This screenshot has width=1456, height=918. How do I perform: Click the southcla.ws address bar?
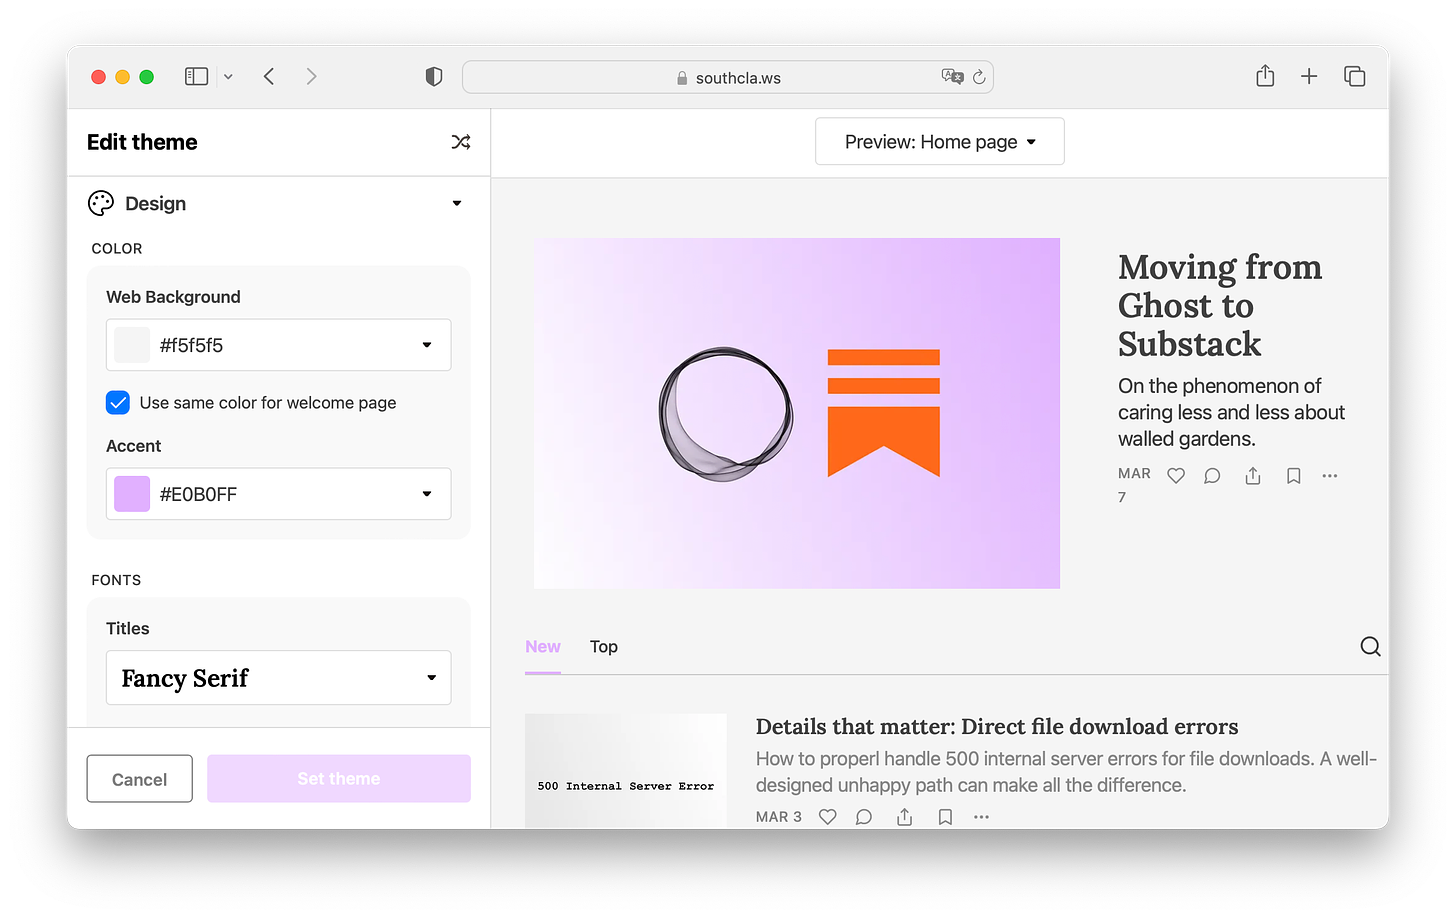tap(727, 78)
